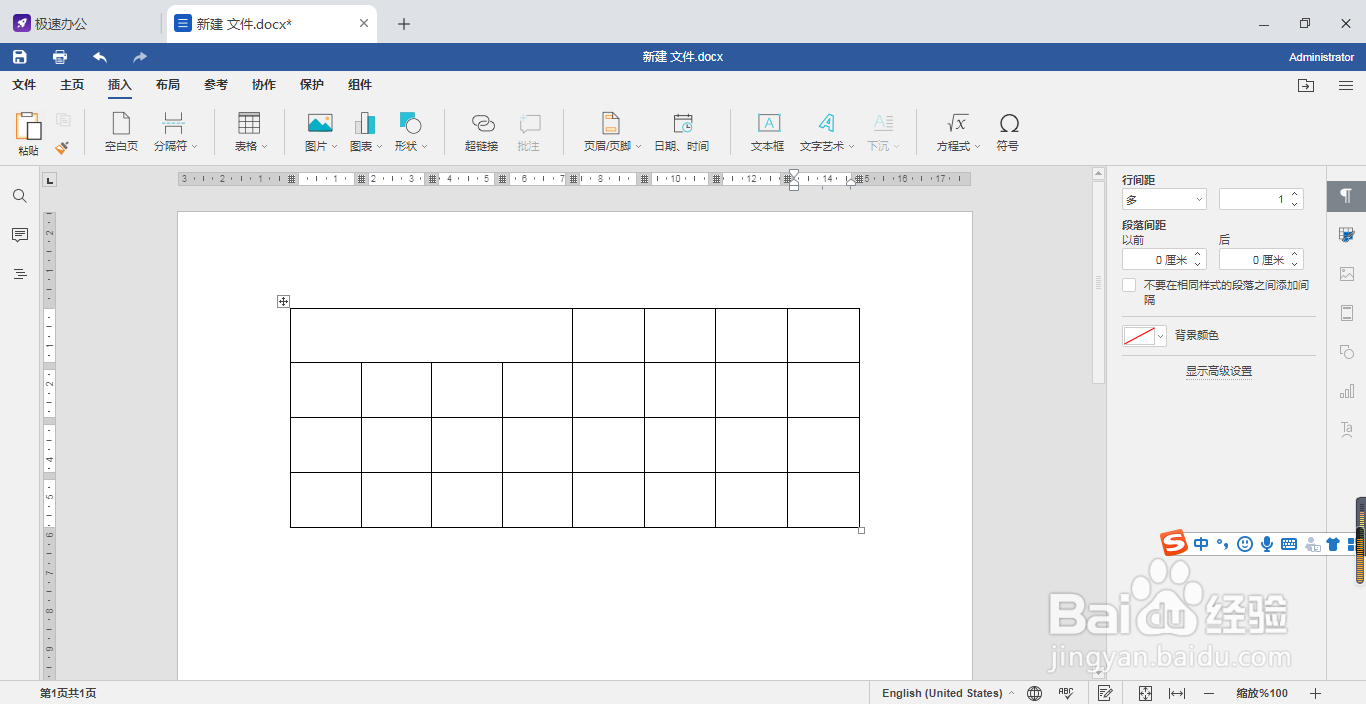Open background color swatch
This screenshot has width=1366, height=704.
(1144, 336)
